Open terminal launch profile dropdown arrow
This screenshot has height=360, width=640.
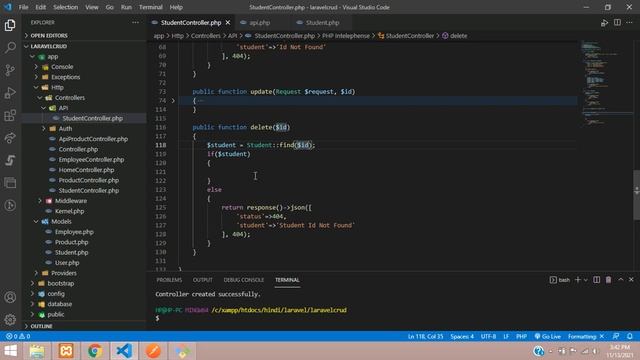[585, 280]
